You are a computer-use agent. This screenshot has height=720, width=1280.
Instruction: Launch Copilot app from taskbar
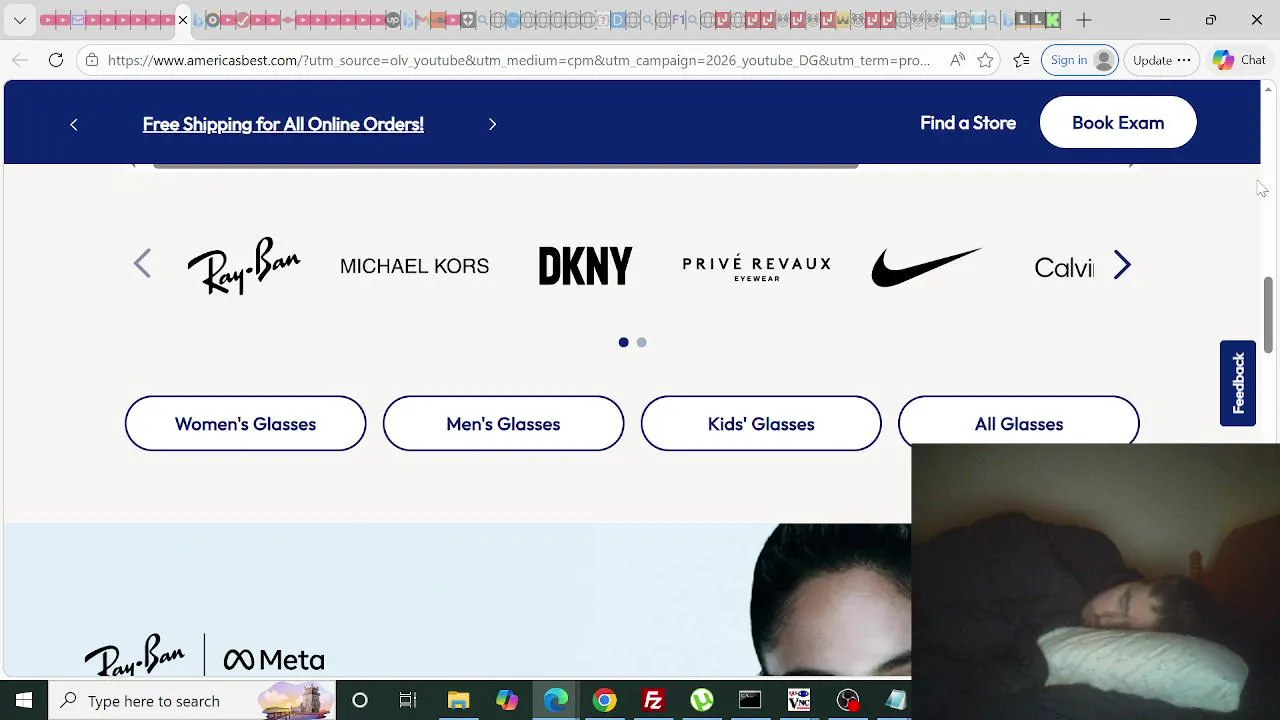pyautogui.click(x=507, y=700)
